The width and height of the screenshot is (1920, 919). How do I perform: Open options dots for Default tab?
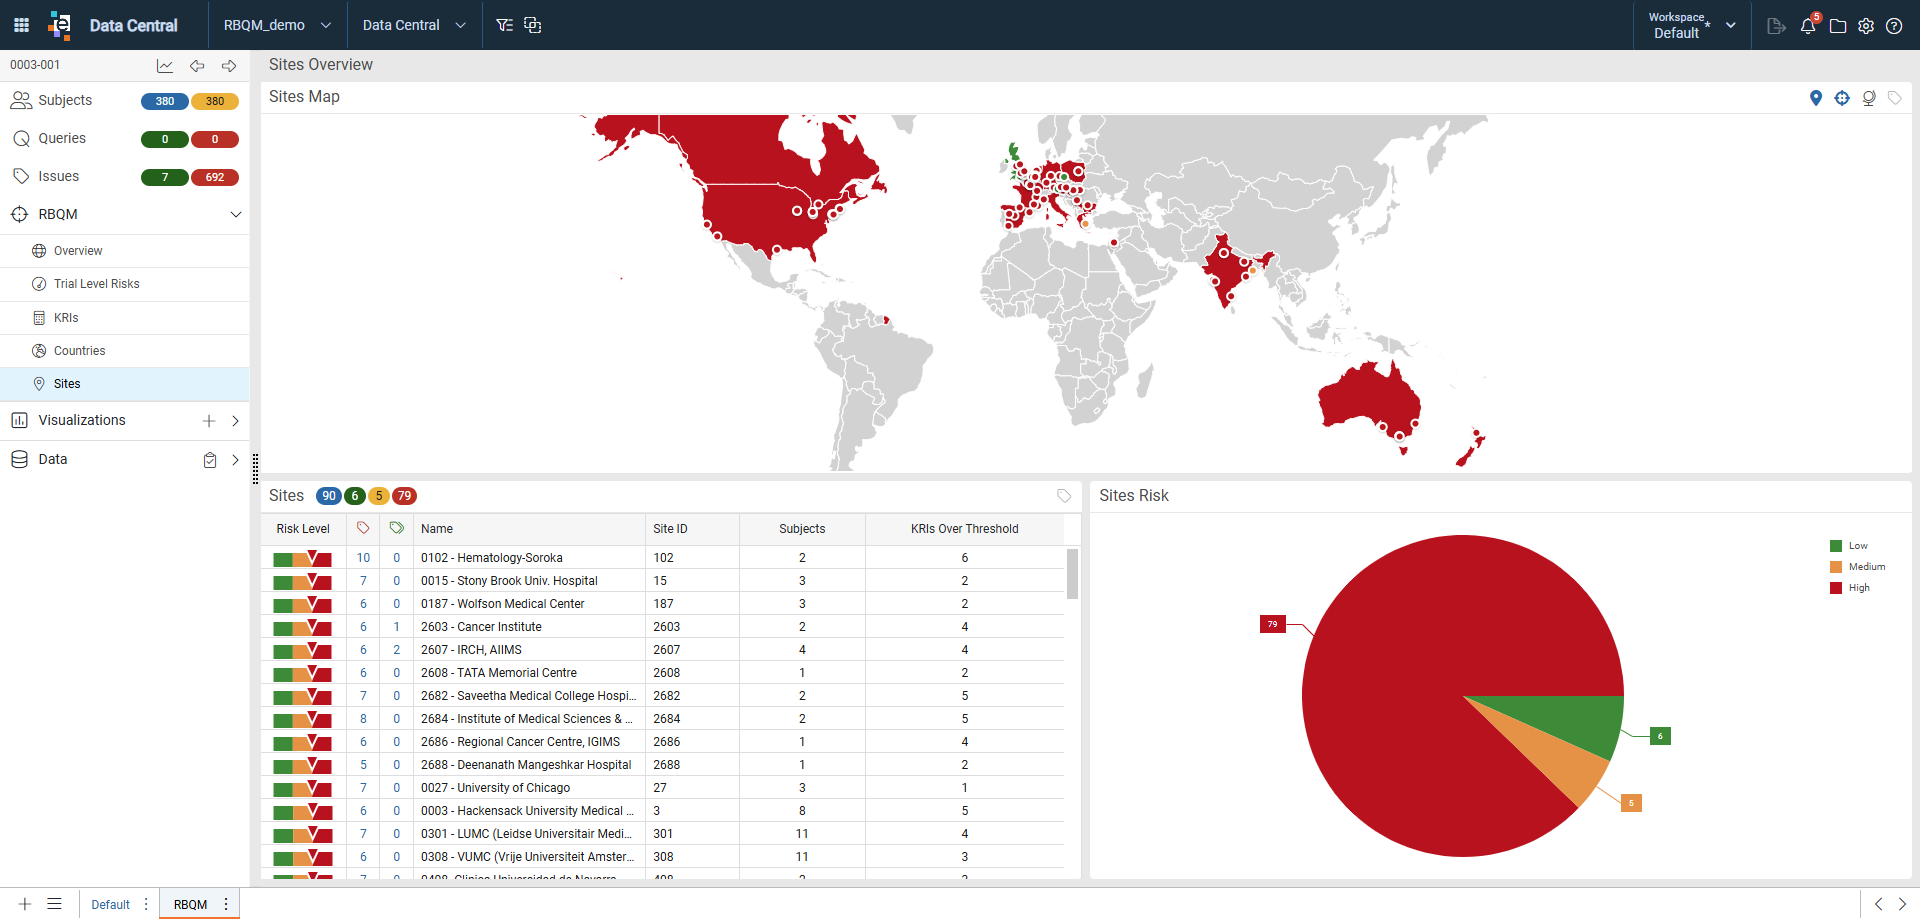coord(146,904)
